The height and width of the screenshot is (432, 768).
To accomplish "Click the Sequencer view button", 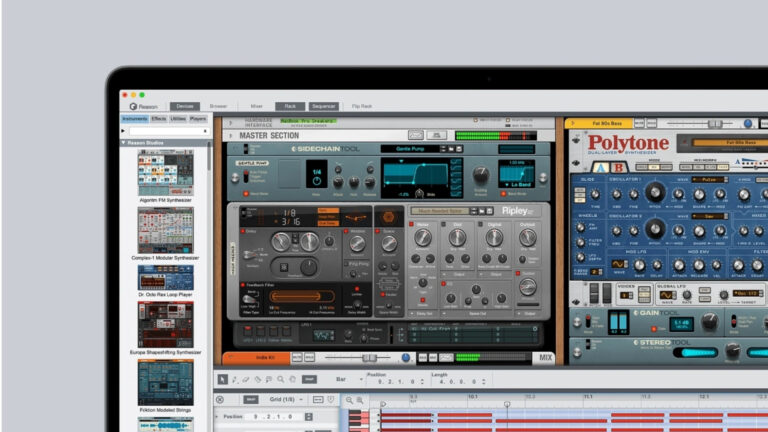I will (x=323, y=106).
